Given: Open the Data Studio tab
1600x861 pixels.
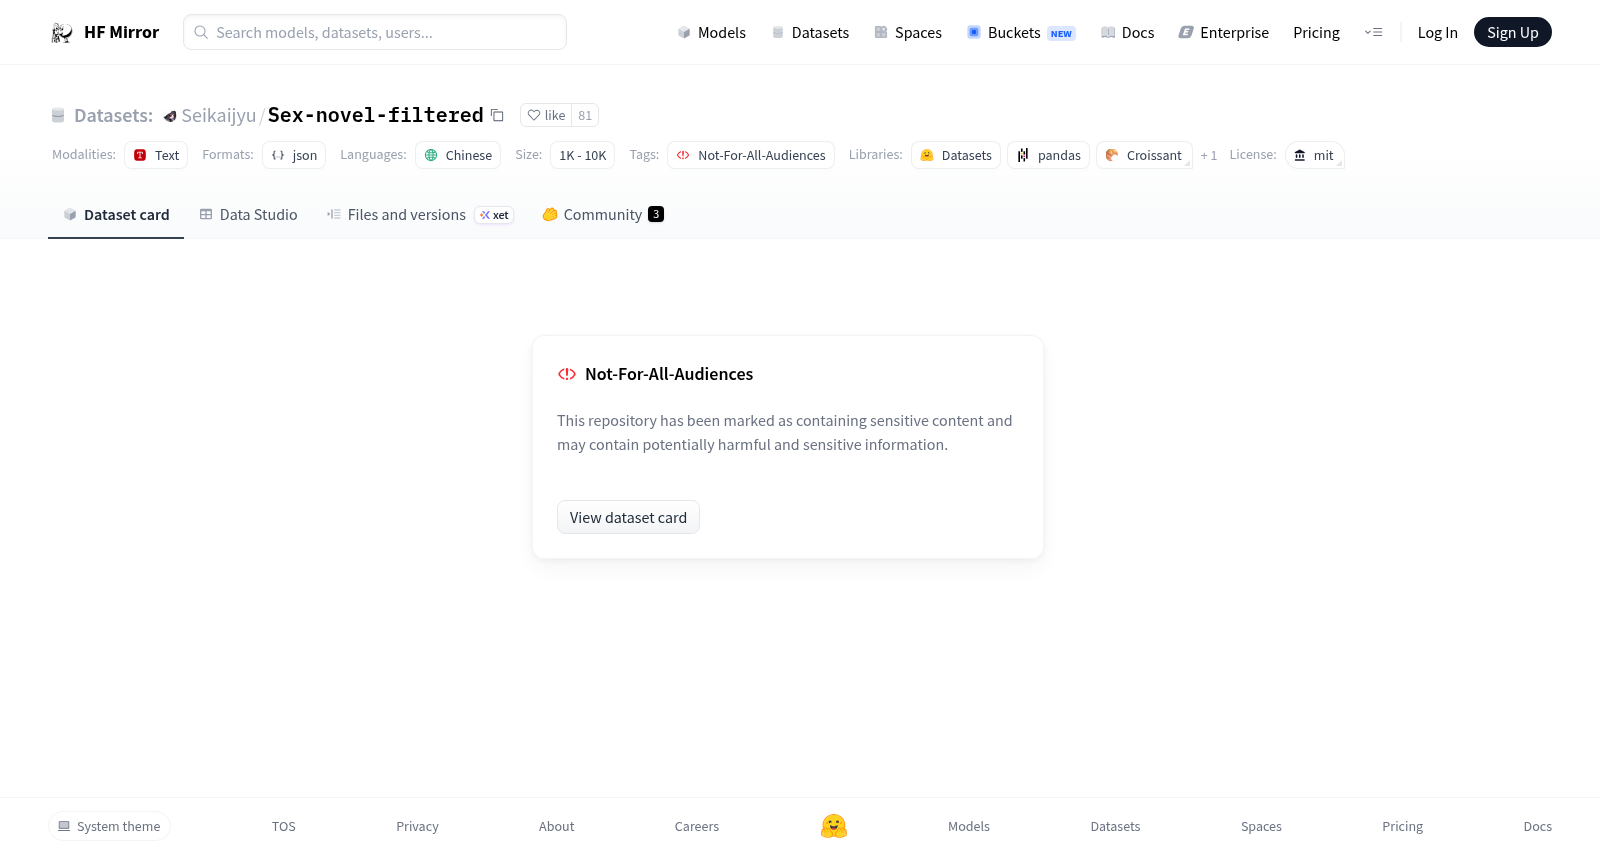Looking at the screenshot, I should (x=248, y=215).
